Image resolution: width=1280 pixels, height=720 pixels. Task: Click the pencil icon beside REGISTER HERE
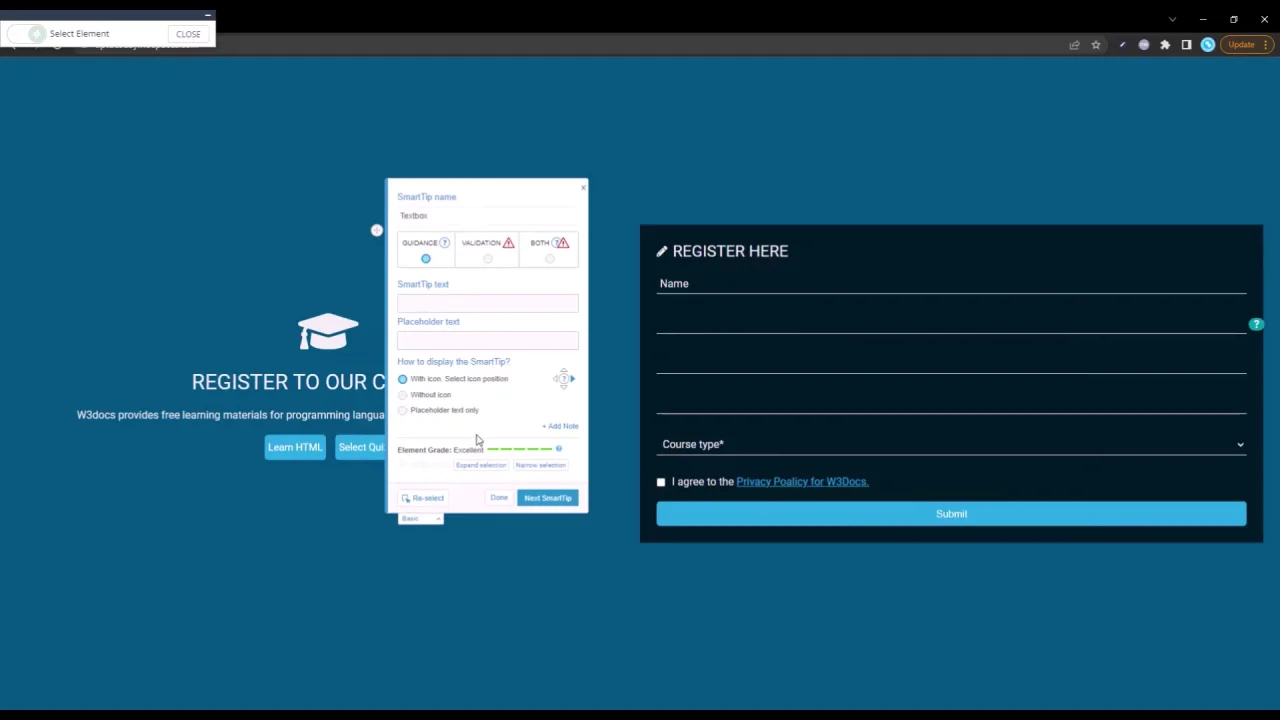coord(662,251)
